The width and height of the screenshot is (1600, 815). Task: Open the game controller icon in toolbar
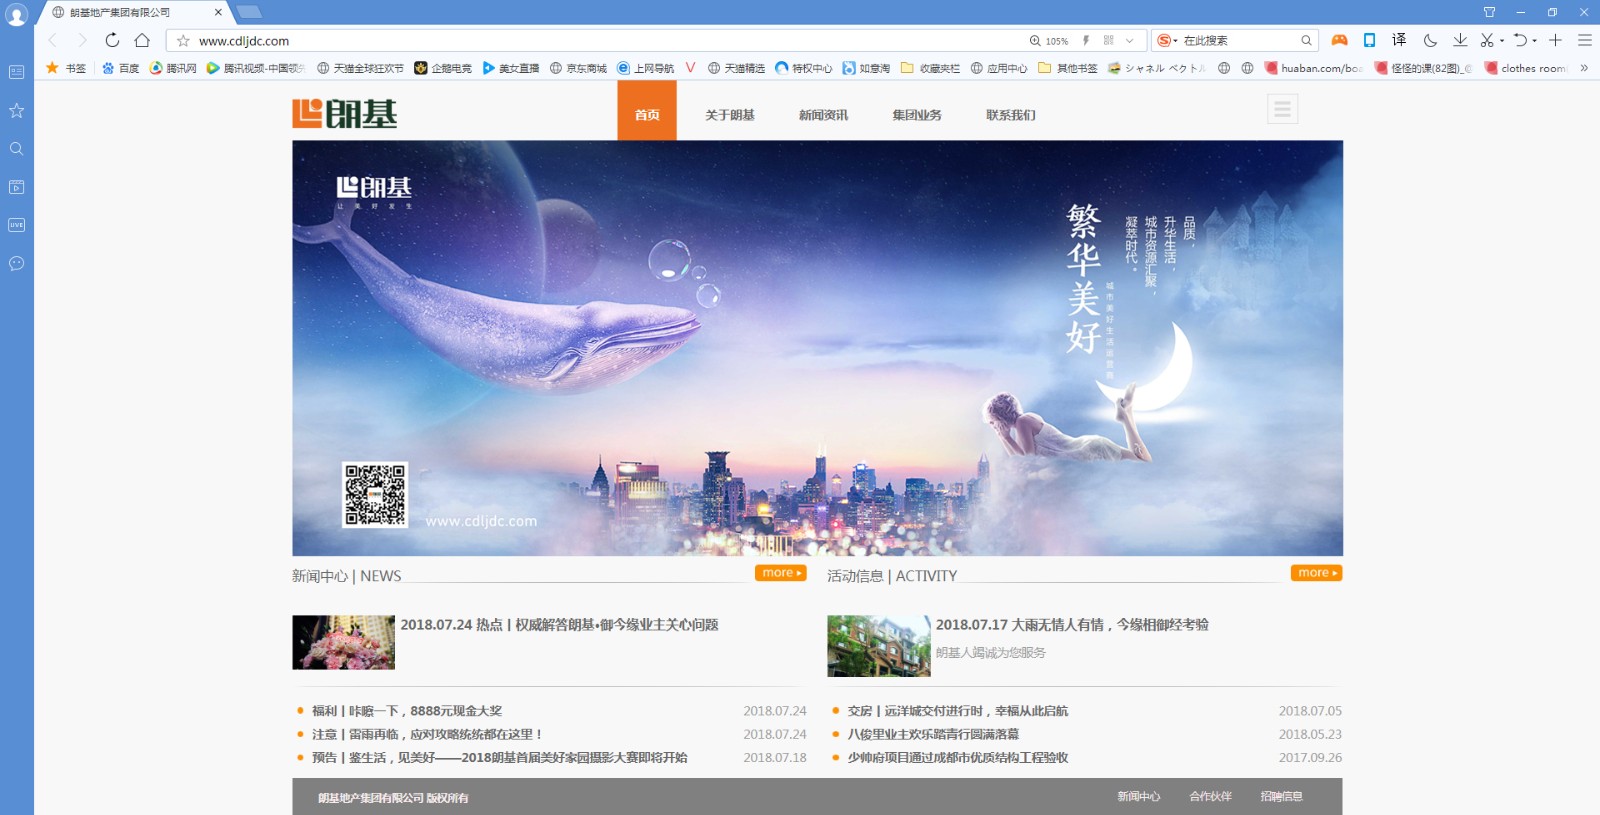tap(1339, 40)
